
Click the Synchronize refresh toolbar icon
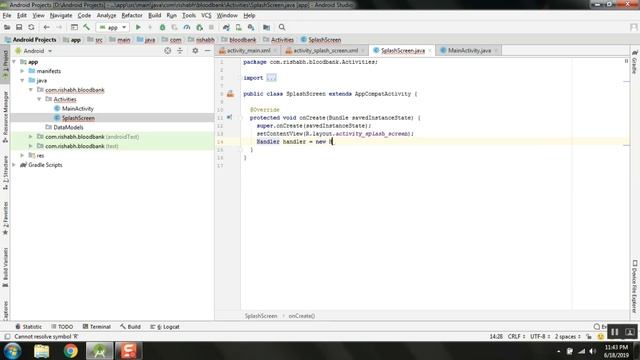[31, 27]
